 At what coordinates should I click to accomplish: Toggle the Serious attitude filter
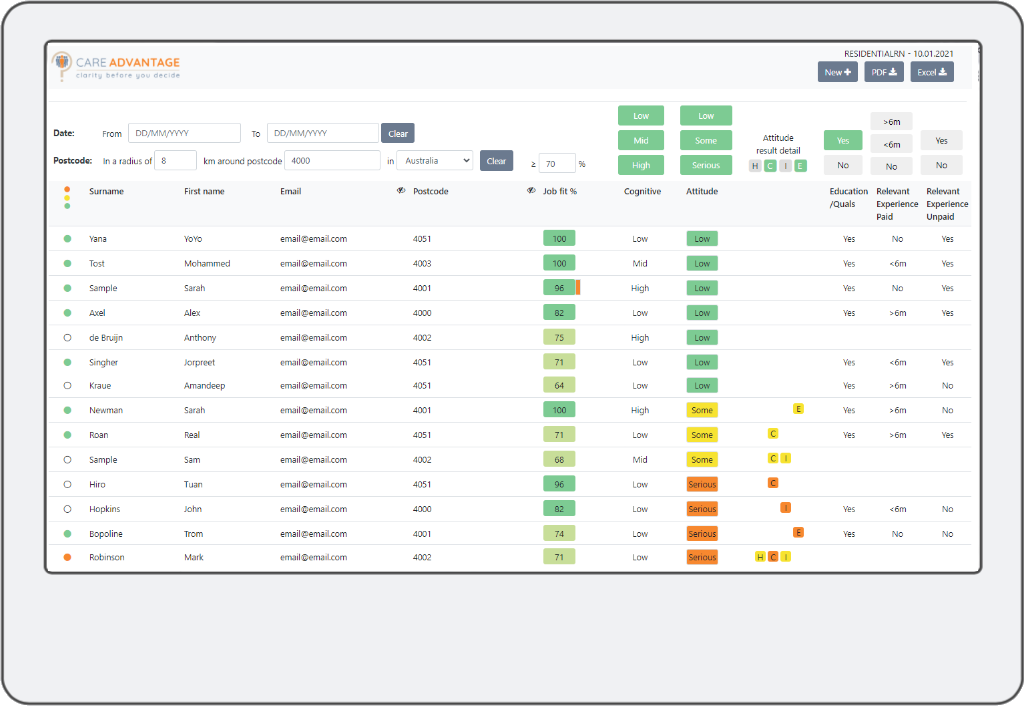point(706,165)
